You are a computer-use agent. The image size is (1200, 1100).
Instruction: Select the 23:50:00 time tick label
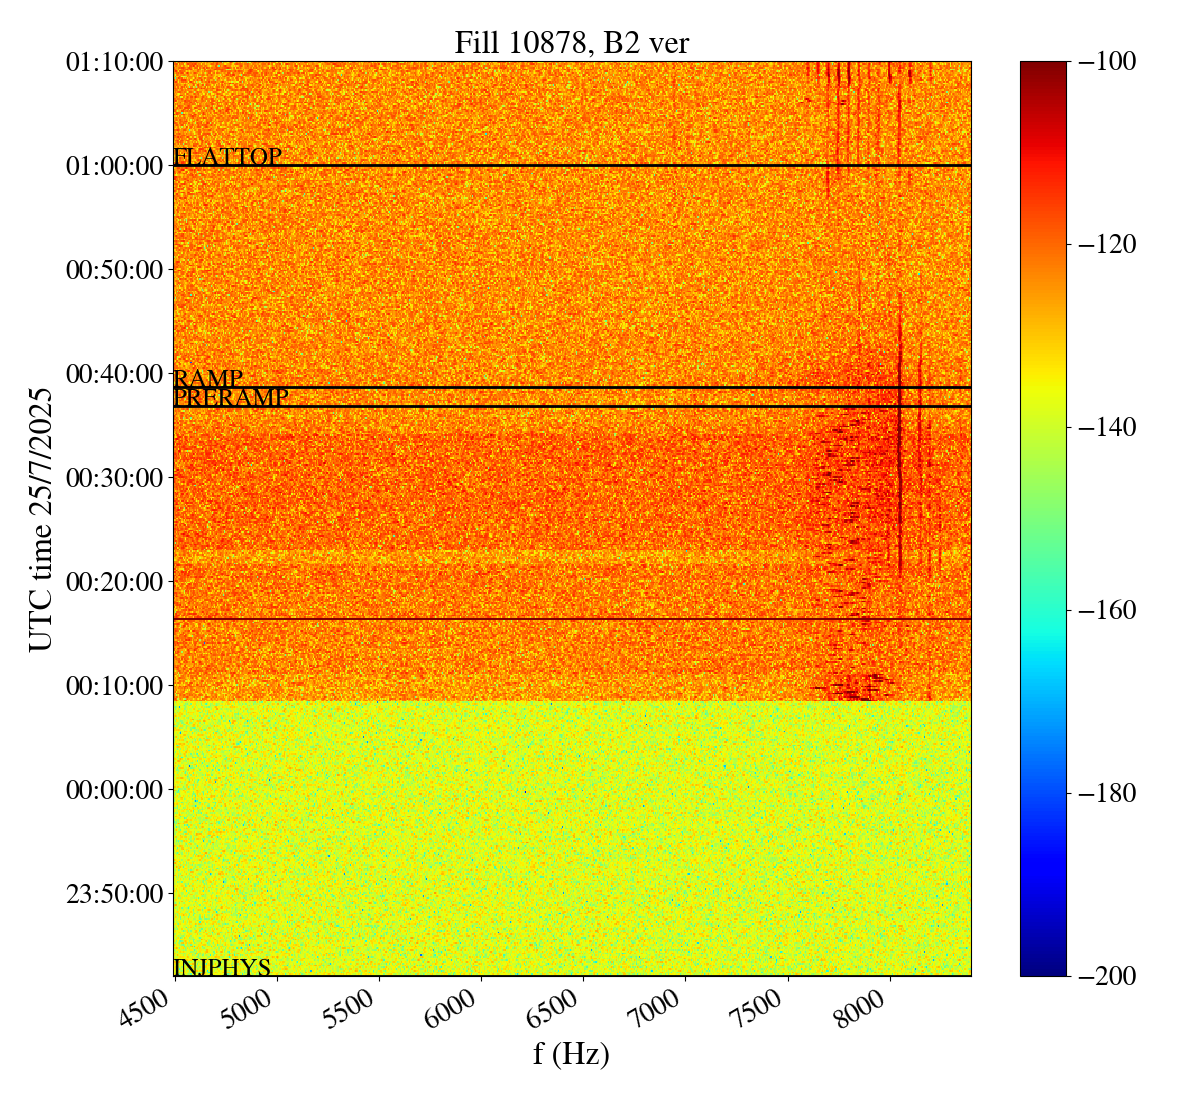(114, 893)
